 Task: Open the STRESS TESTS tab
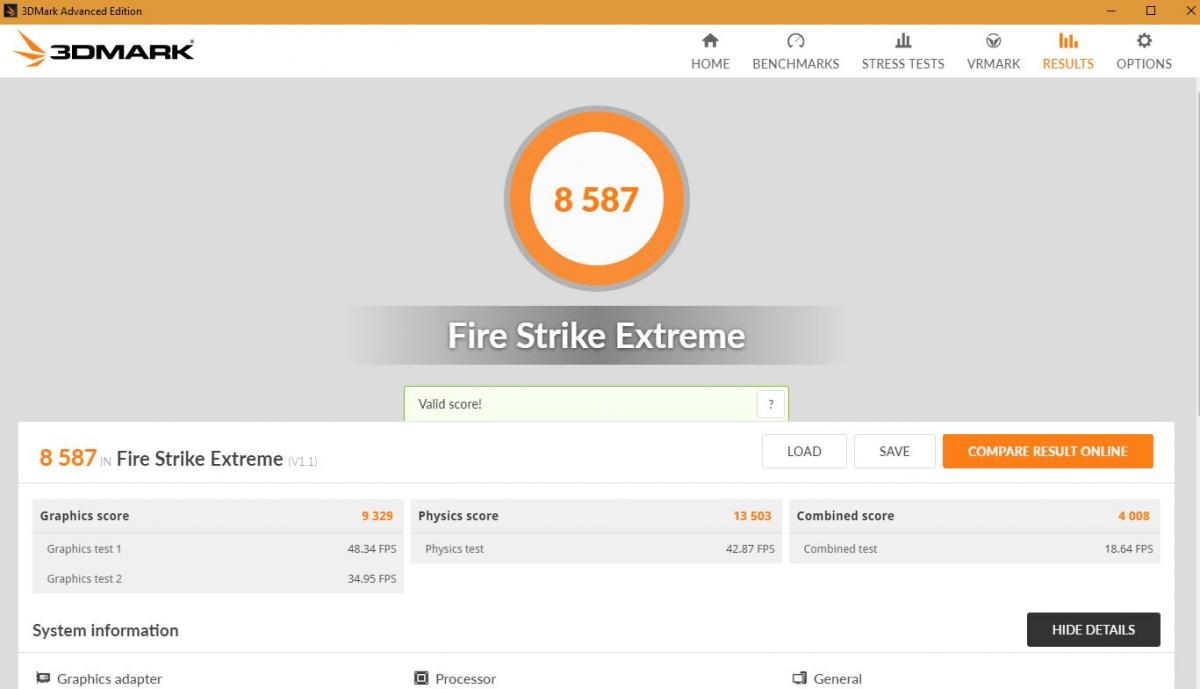click(903, 51)
